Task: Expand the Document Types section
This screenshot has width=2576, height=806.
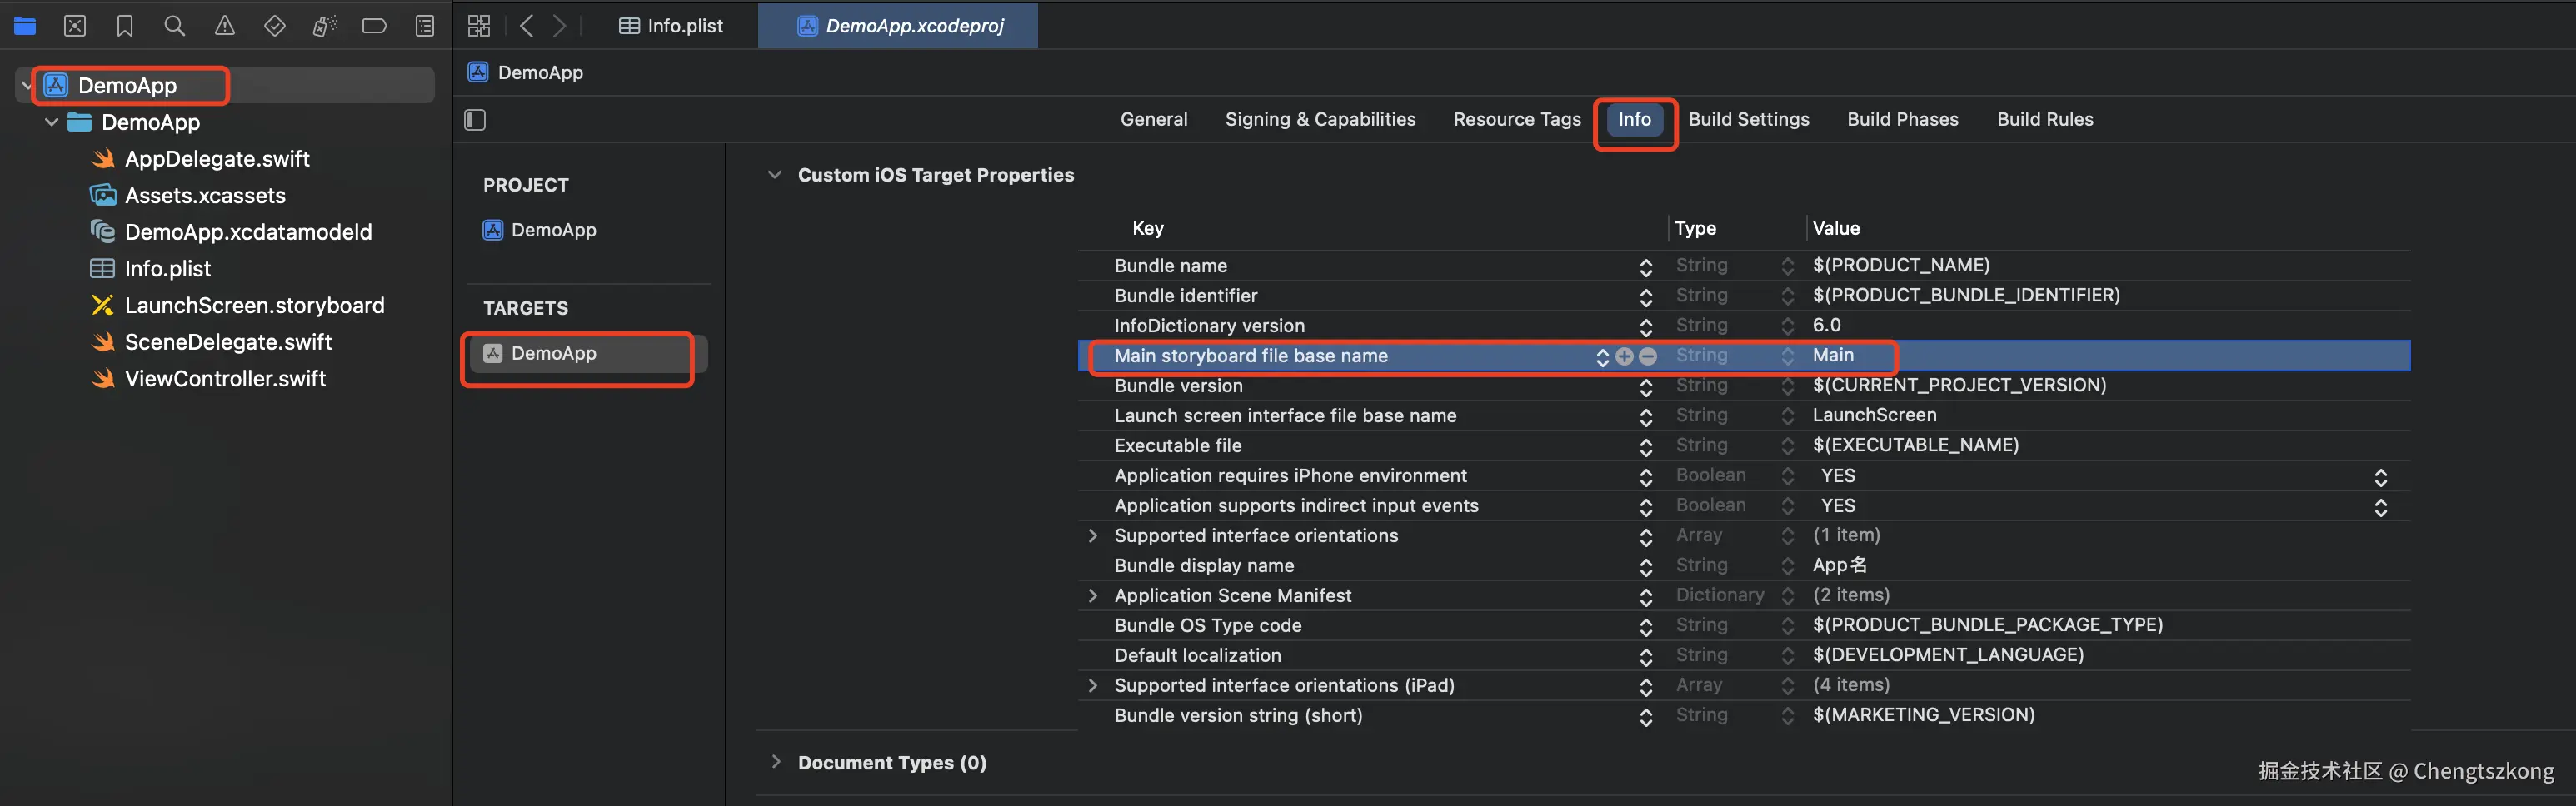Action: (x=775, y=762)
